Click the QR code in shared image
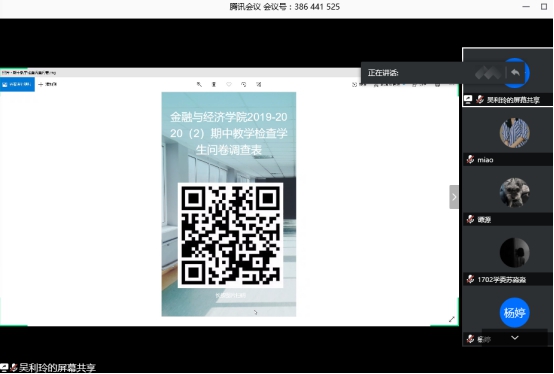Image resolution: width=554 pixels, height=374 pixels. click(x=230, y=235)
